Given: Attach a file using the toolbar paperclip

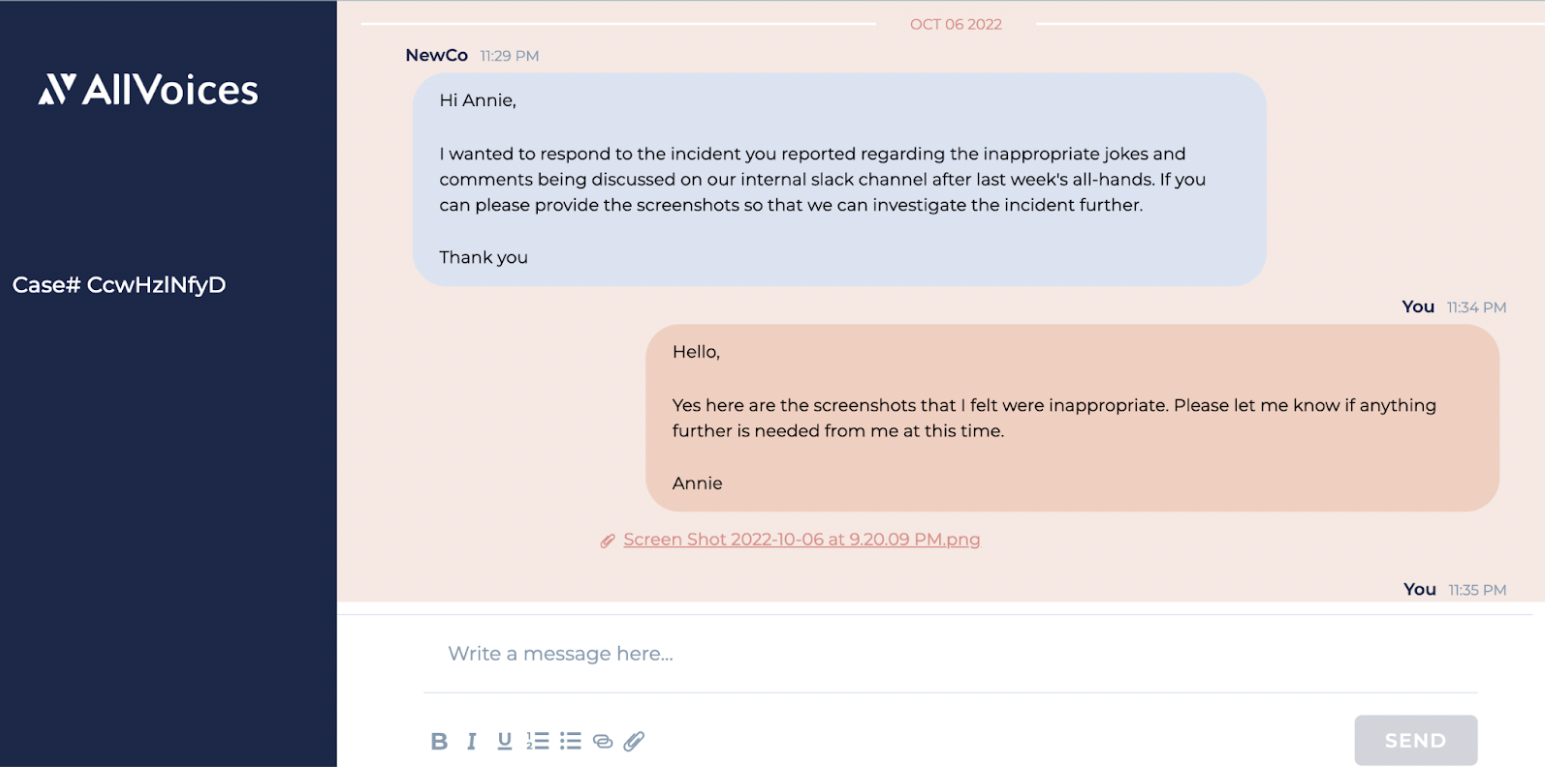Looking at the screenshot, I should click(x=634, y=741).
